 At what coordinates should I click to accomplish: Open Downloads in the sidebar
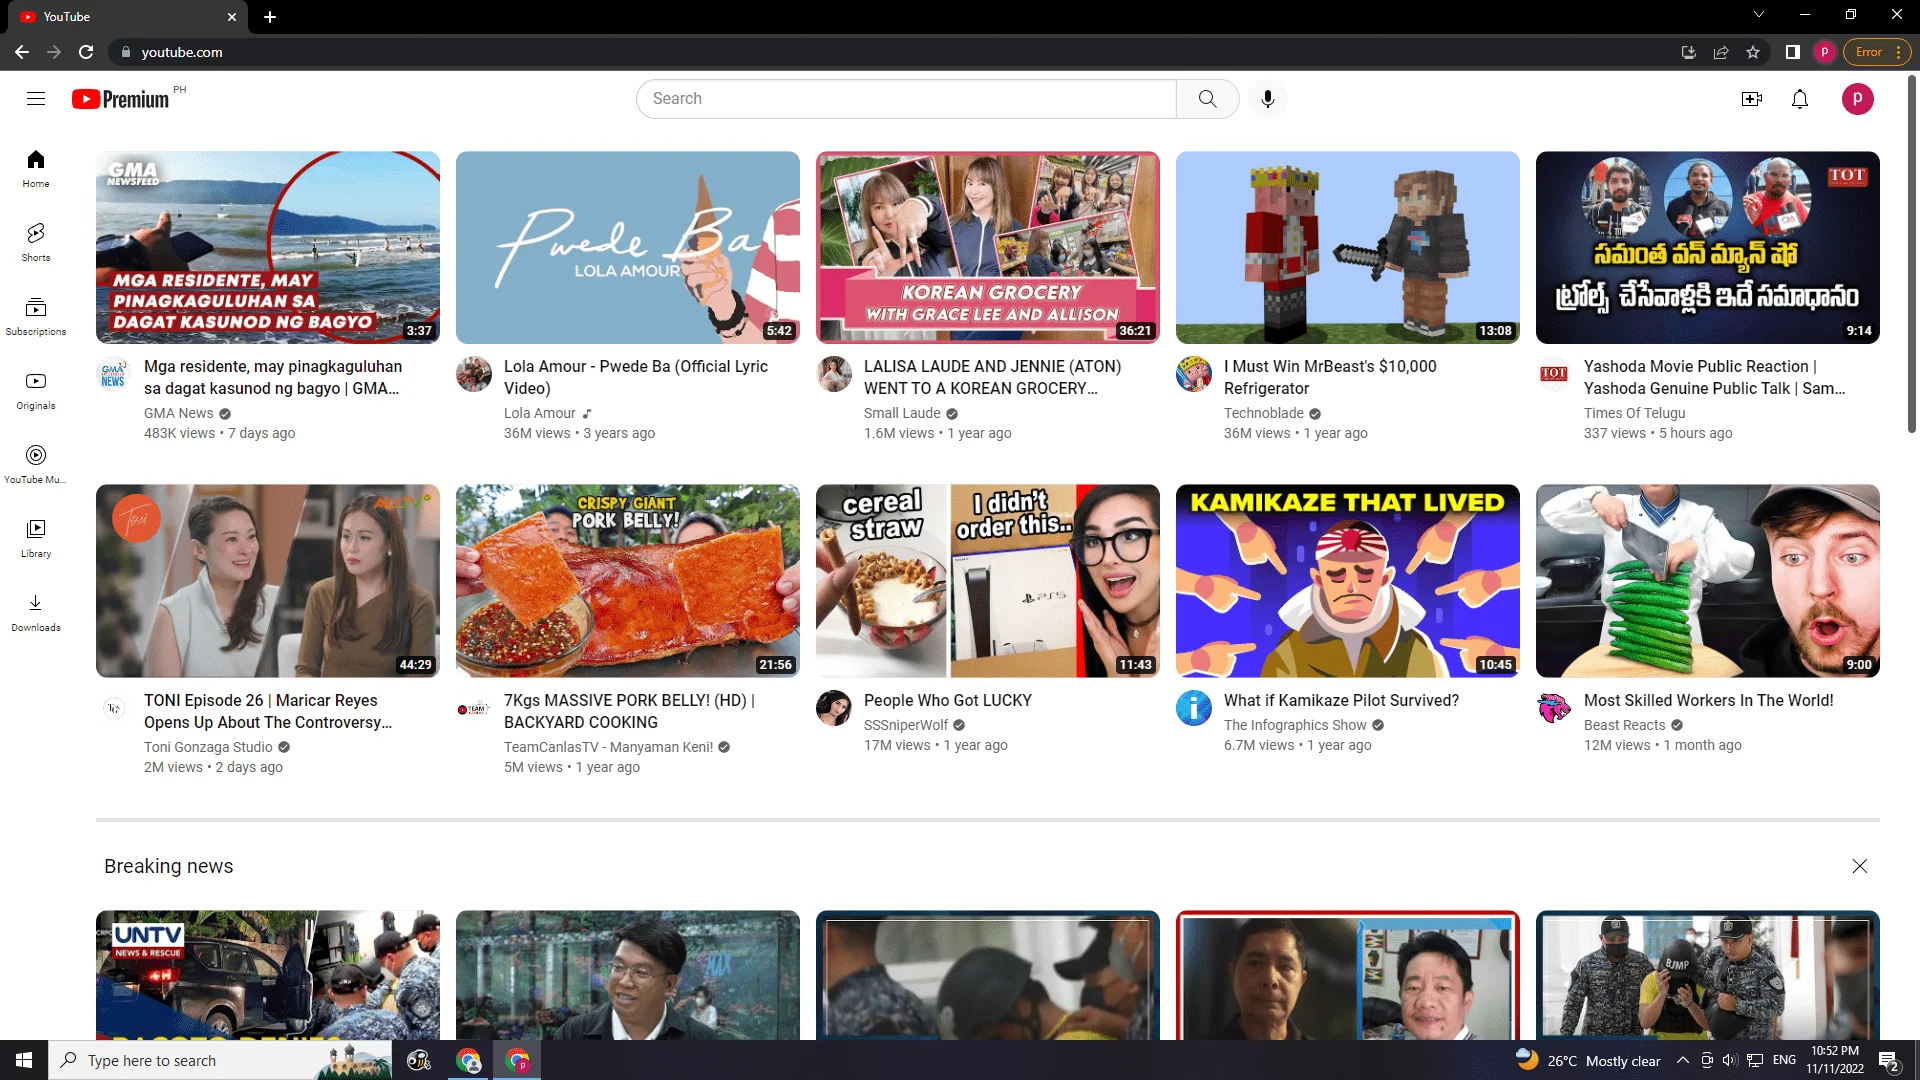(36, 613)
